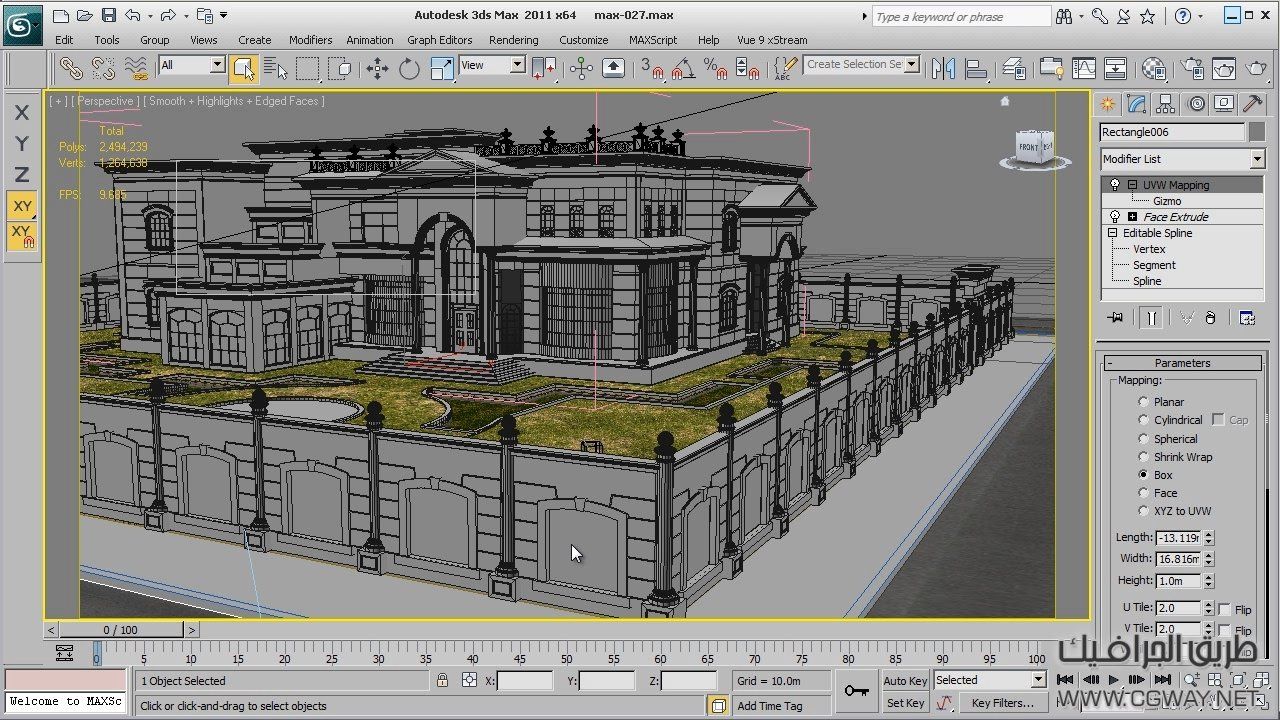The image size is (1280, 720).
Task: Open the Mirror tool
Action: click(x=943, y=68)
